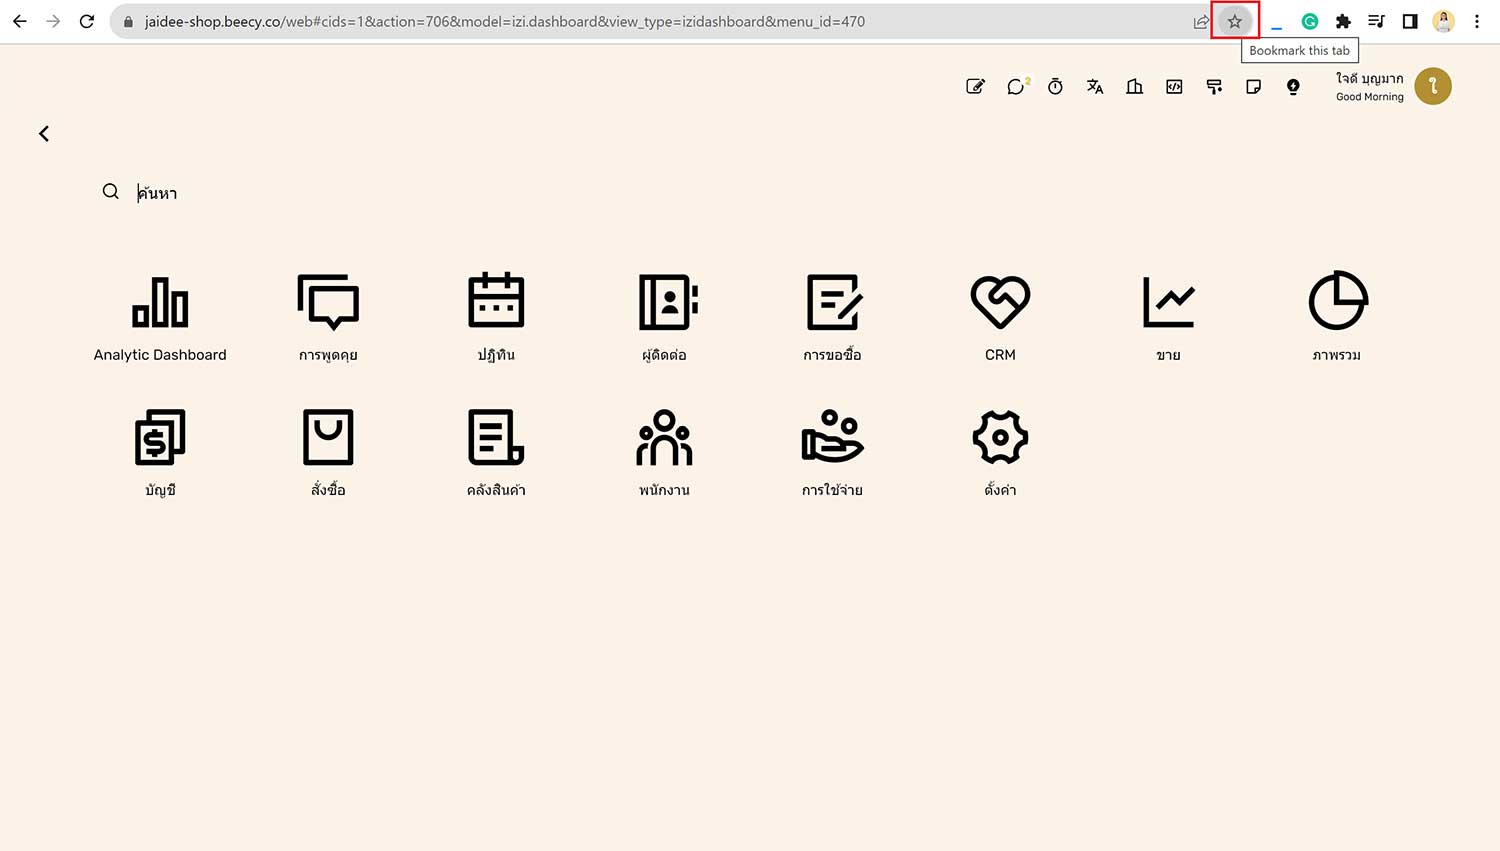Open the พนักงาน employees app

pyautogui.click(x=664, y=438)
